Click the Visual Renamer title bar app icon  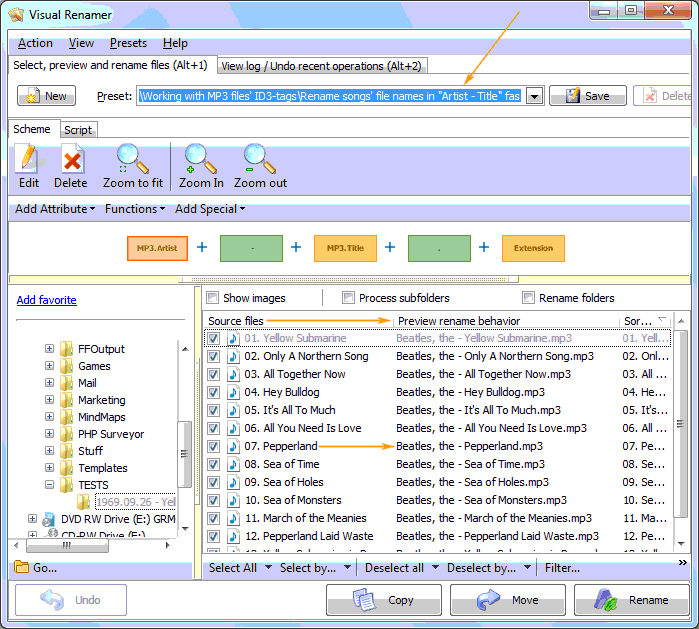click(x=16, y=14)
